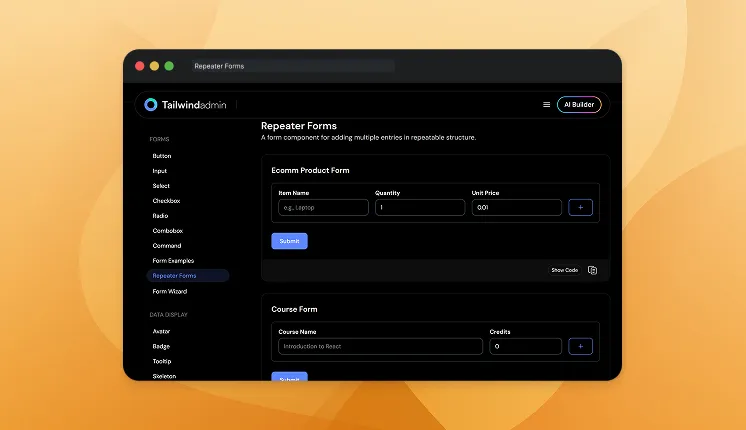Open Combobox in the sidebar

tap(167, 231)
